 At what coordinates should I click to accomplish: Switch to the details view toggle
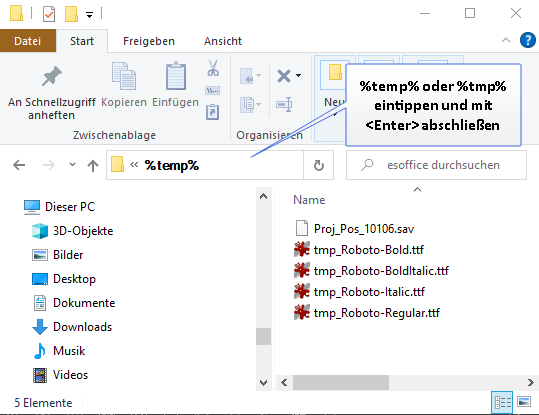coord(502,402)
